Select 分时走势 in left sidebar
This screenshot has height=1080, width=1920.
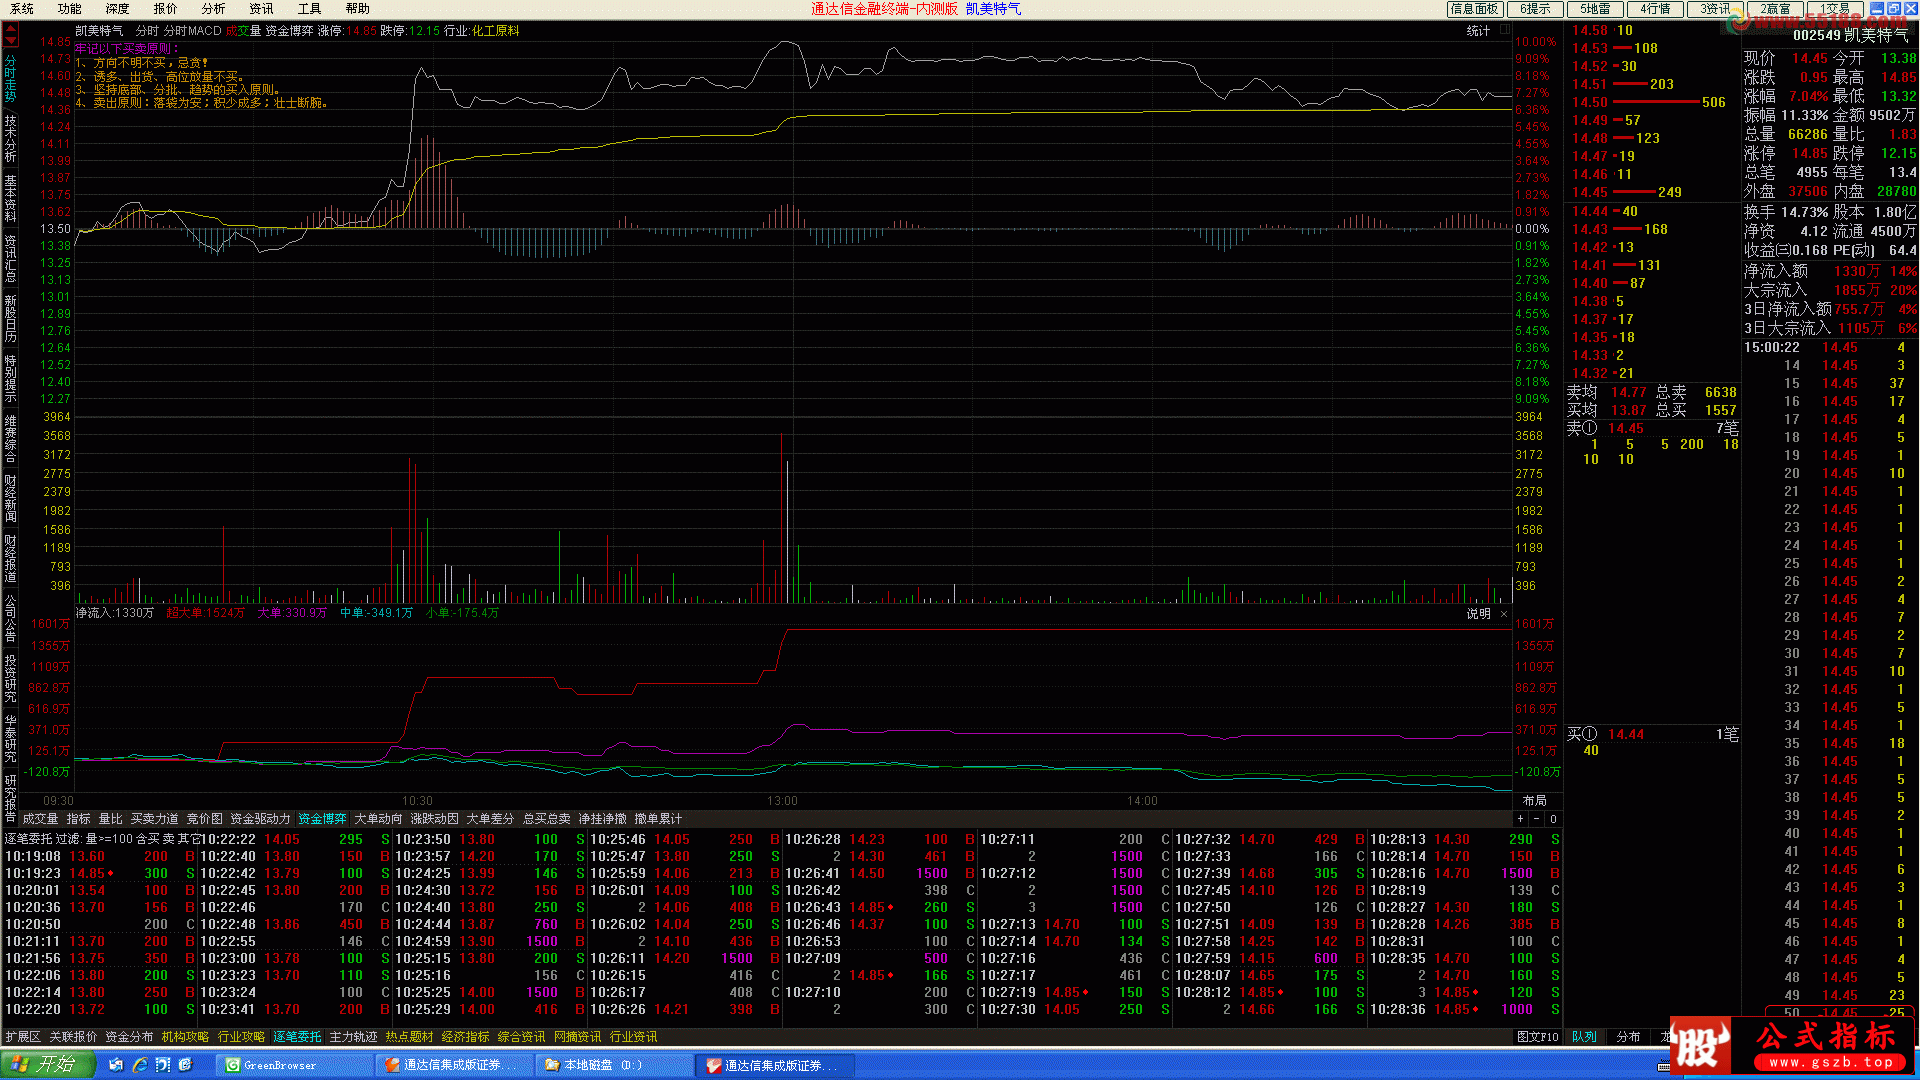10,78
